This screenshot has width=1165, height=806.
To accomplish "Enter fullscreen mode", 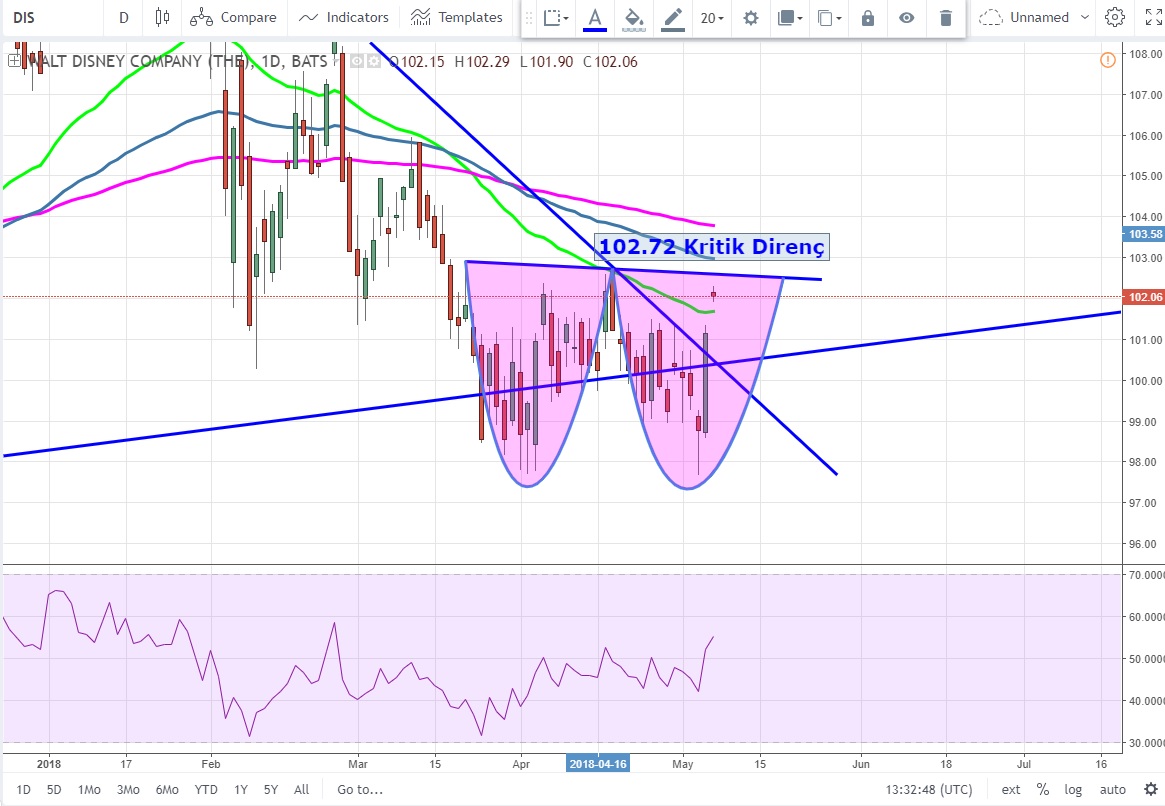I will 1154,17.
